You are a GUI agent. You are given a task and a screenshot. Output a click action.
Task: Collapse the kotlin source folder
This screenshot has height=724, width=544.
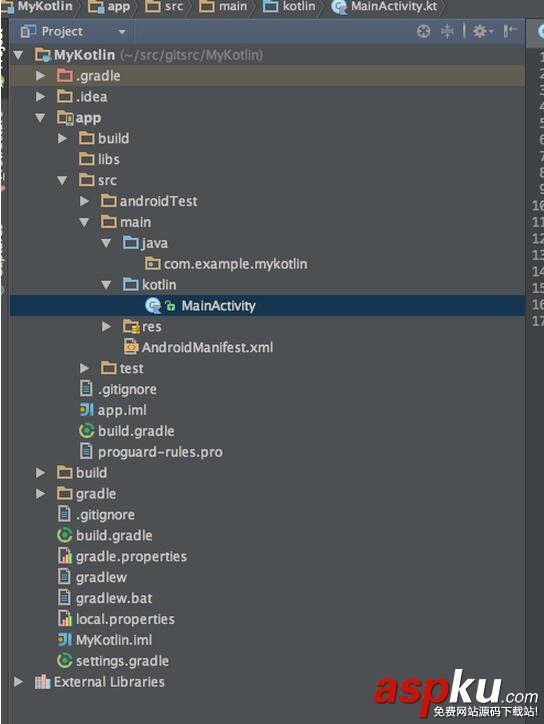click(106, 285)
